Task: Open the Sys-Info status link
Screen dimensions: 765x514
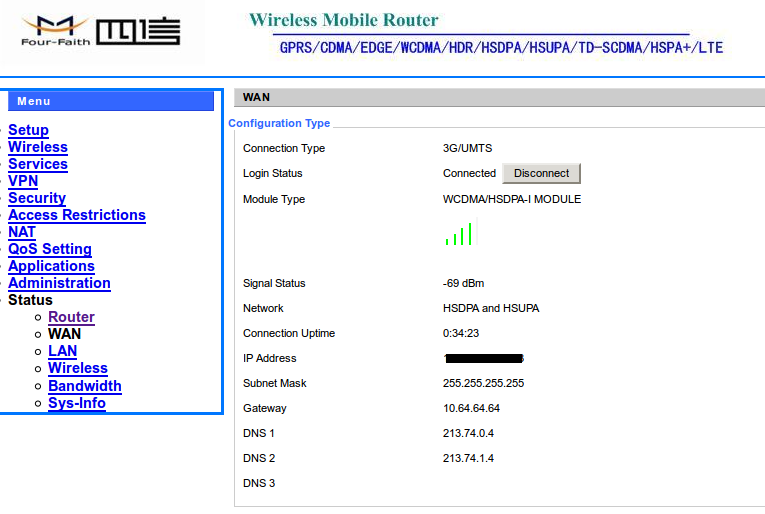Action: click(77, 403)
